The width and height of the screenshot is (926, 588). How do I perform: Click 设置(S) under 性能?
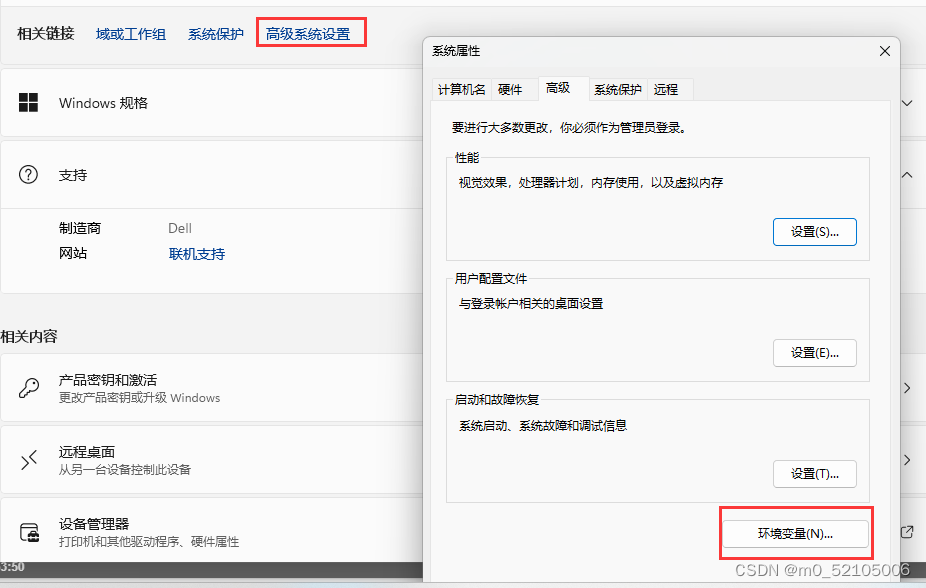coord(815,231)
